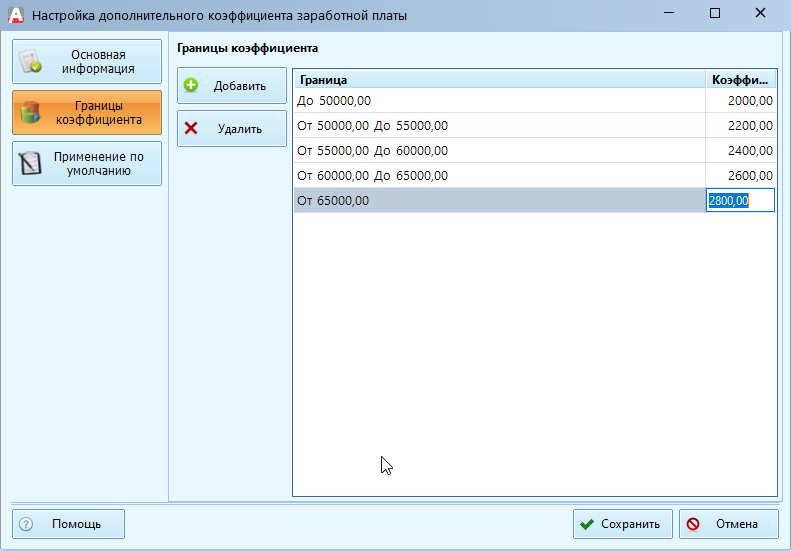
Task: Click the Коэффи... column header
Action: coord(740,79)
